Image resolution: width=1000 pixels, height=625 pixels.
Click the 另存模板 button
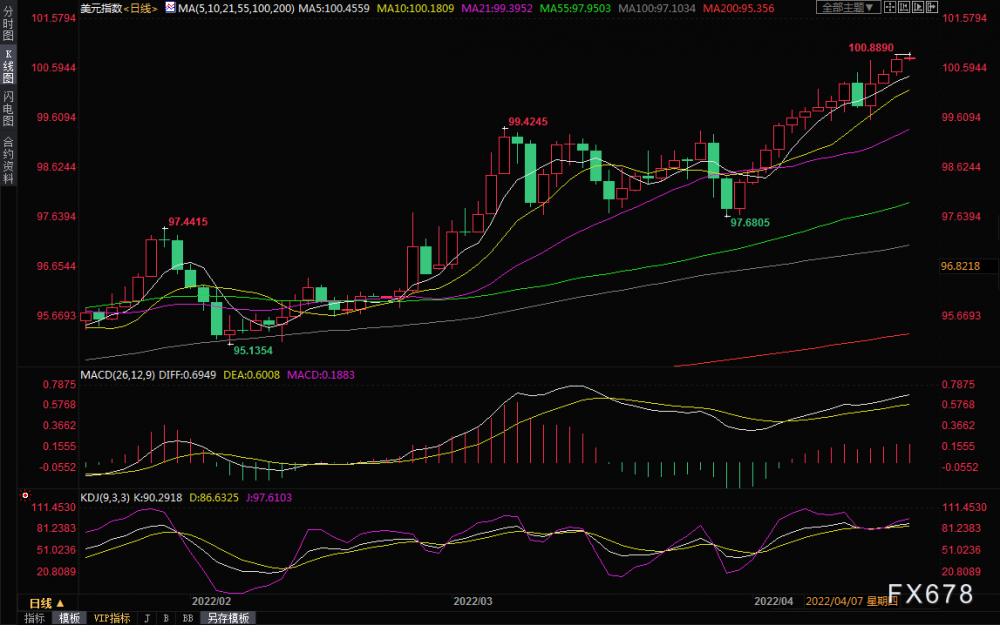pyautogui.click(x=228, y=618)
